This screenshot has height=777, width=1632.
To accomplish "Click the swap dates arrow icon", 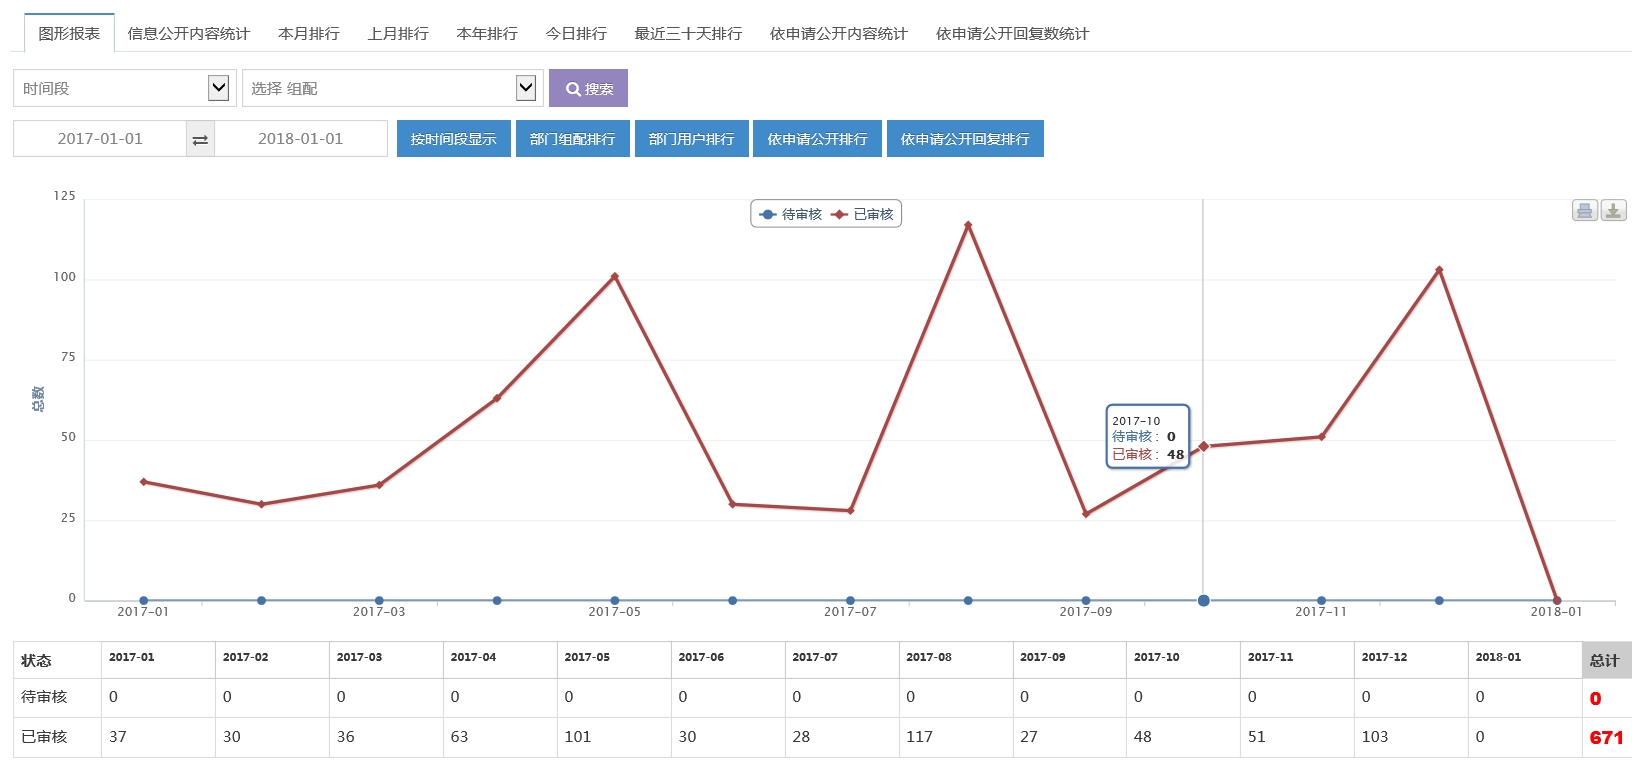I will pos(200,139).
